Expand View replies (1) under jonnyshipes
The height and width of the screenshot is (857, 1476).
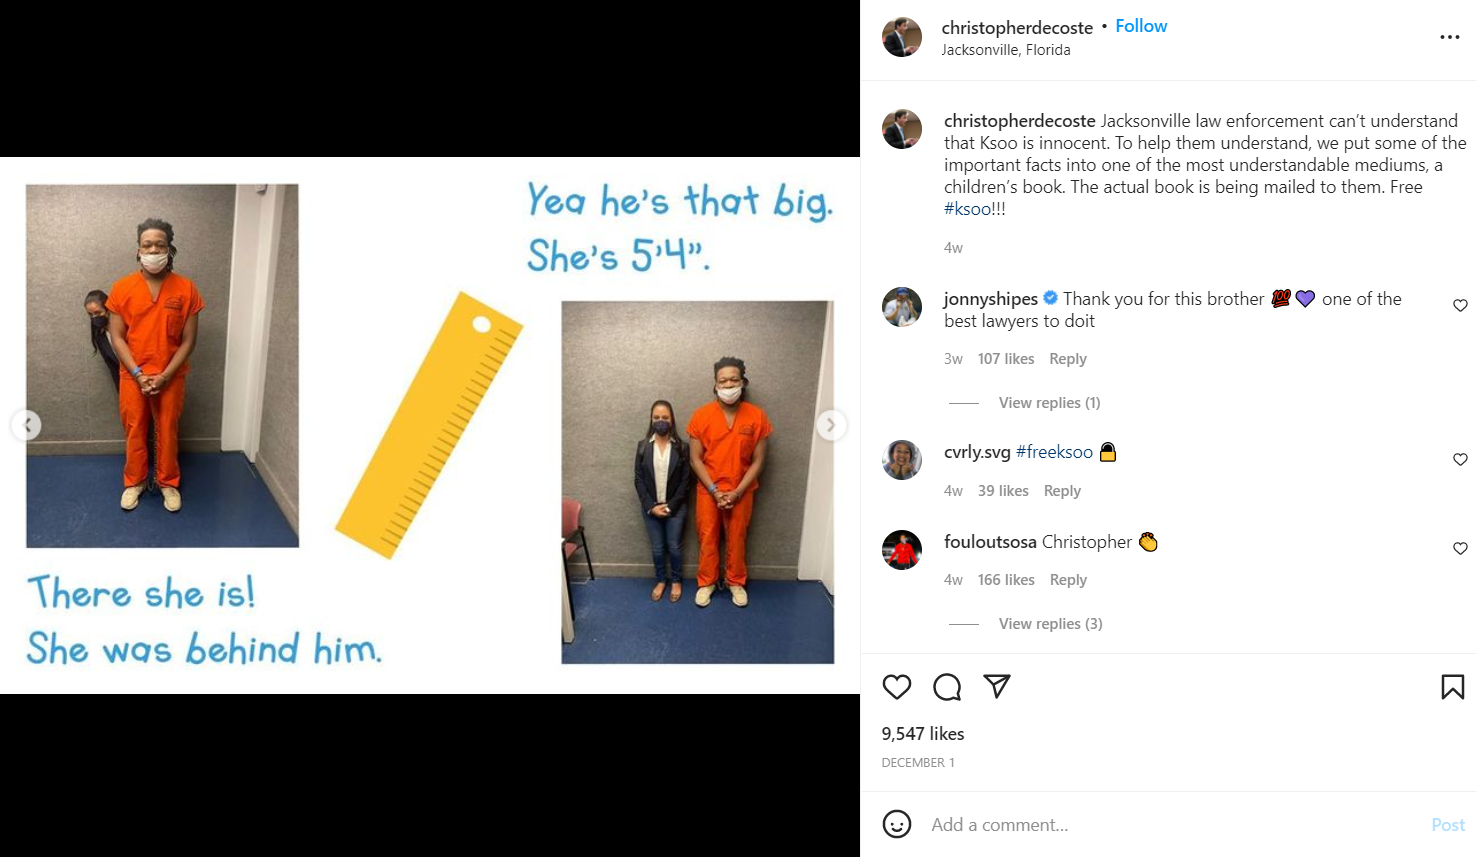click(x=1049, y=403)
